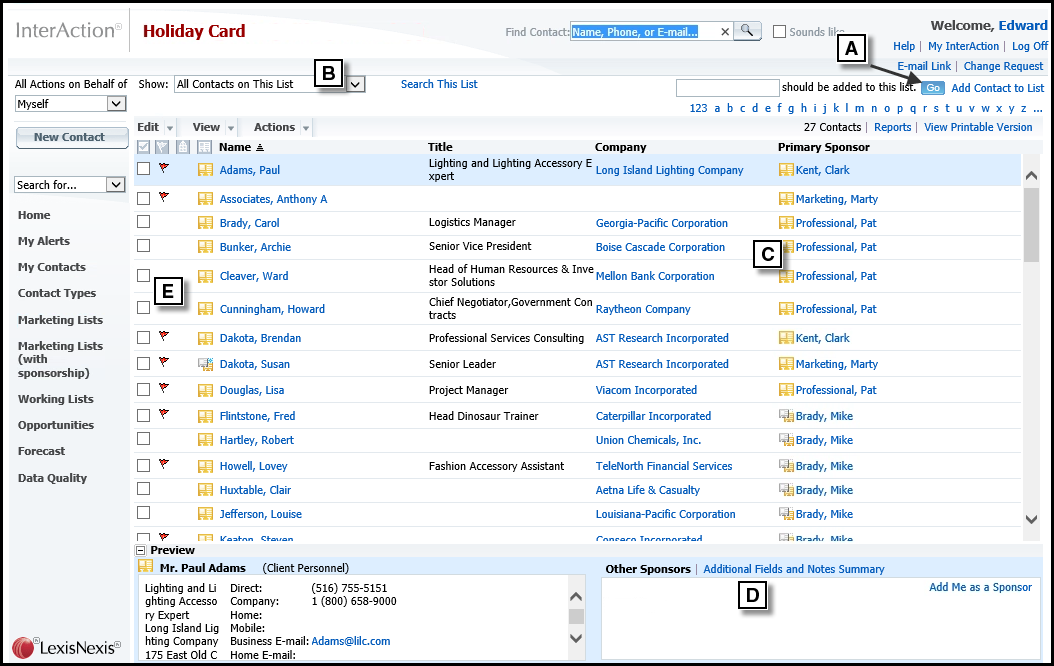Click the contact icon beside Bunker, Archie
This screenshot has width=1054, height=666.
(x=205, y=247)
